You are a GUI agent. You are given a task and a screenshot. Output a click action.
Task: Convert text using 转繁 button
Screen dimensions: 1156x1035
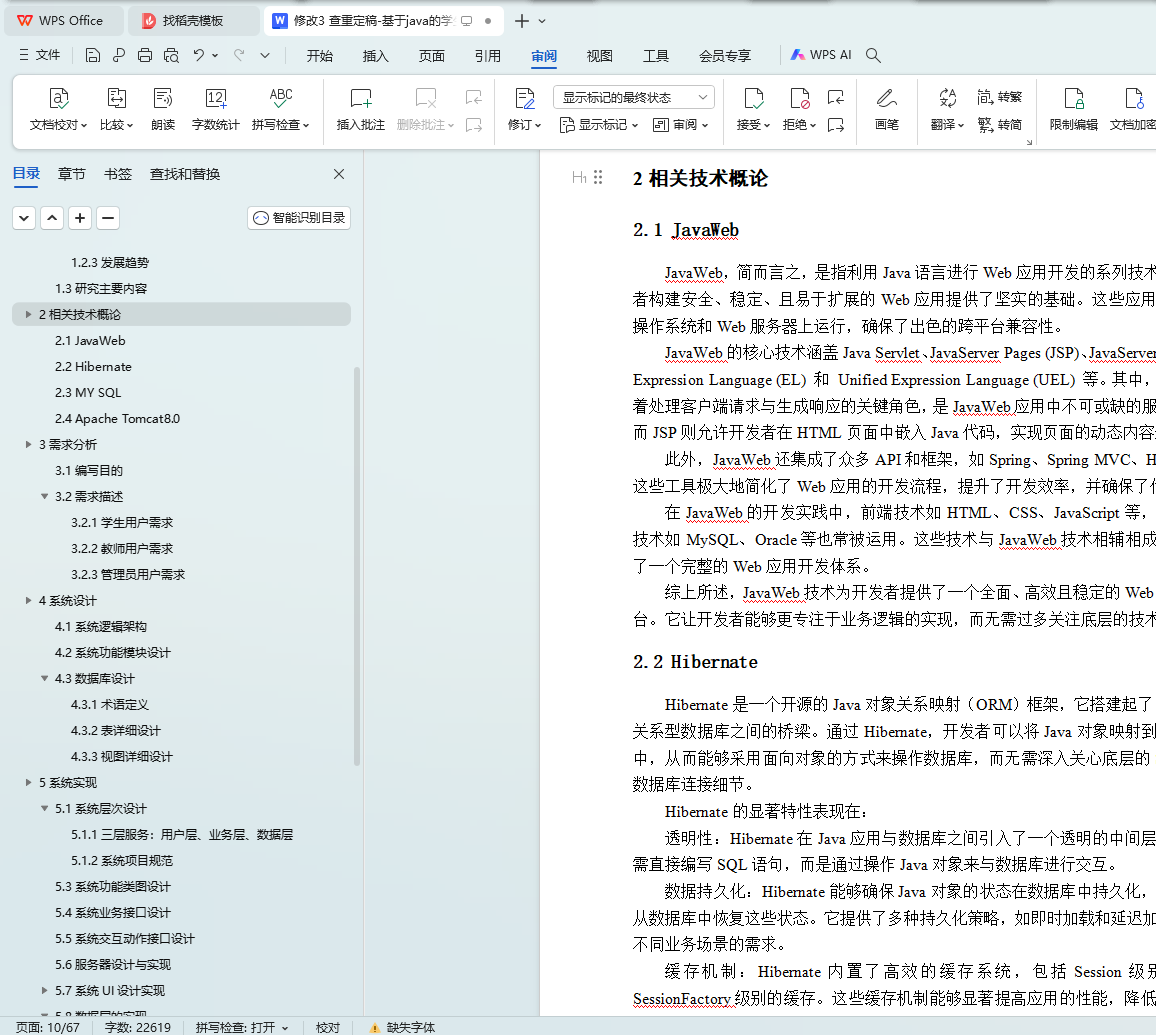1000,97
